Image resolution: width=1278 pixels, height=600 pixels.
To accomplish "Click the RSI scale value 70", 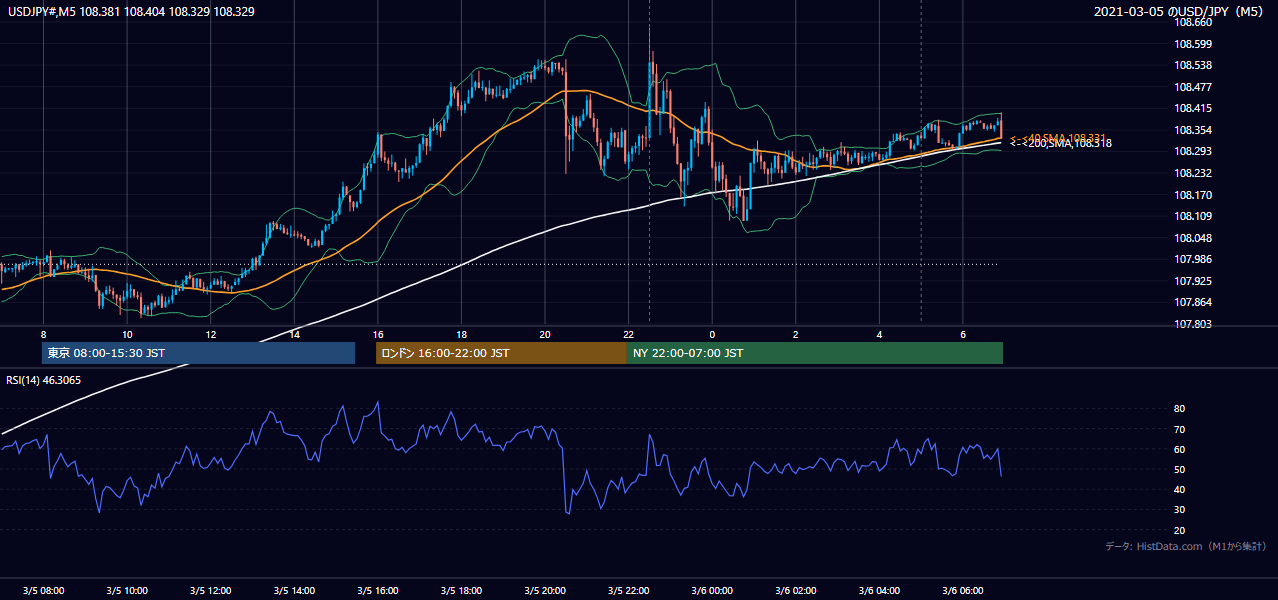I will (x=1179, y=429).
